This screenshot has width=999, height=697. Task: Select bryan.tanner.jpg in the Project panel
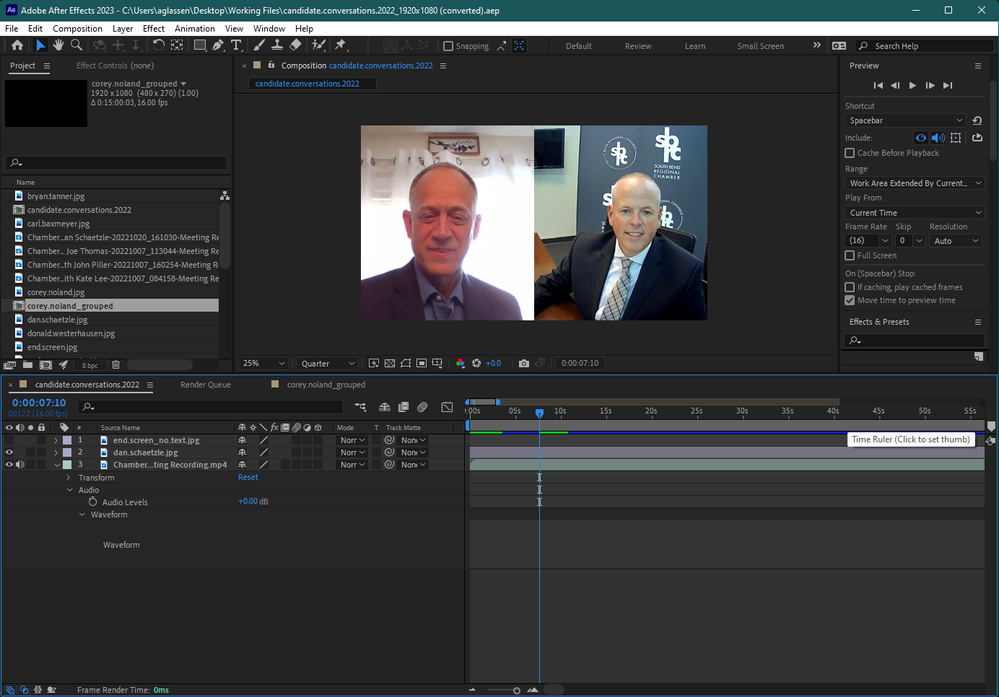click(x=56, y=197)
